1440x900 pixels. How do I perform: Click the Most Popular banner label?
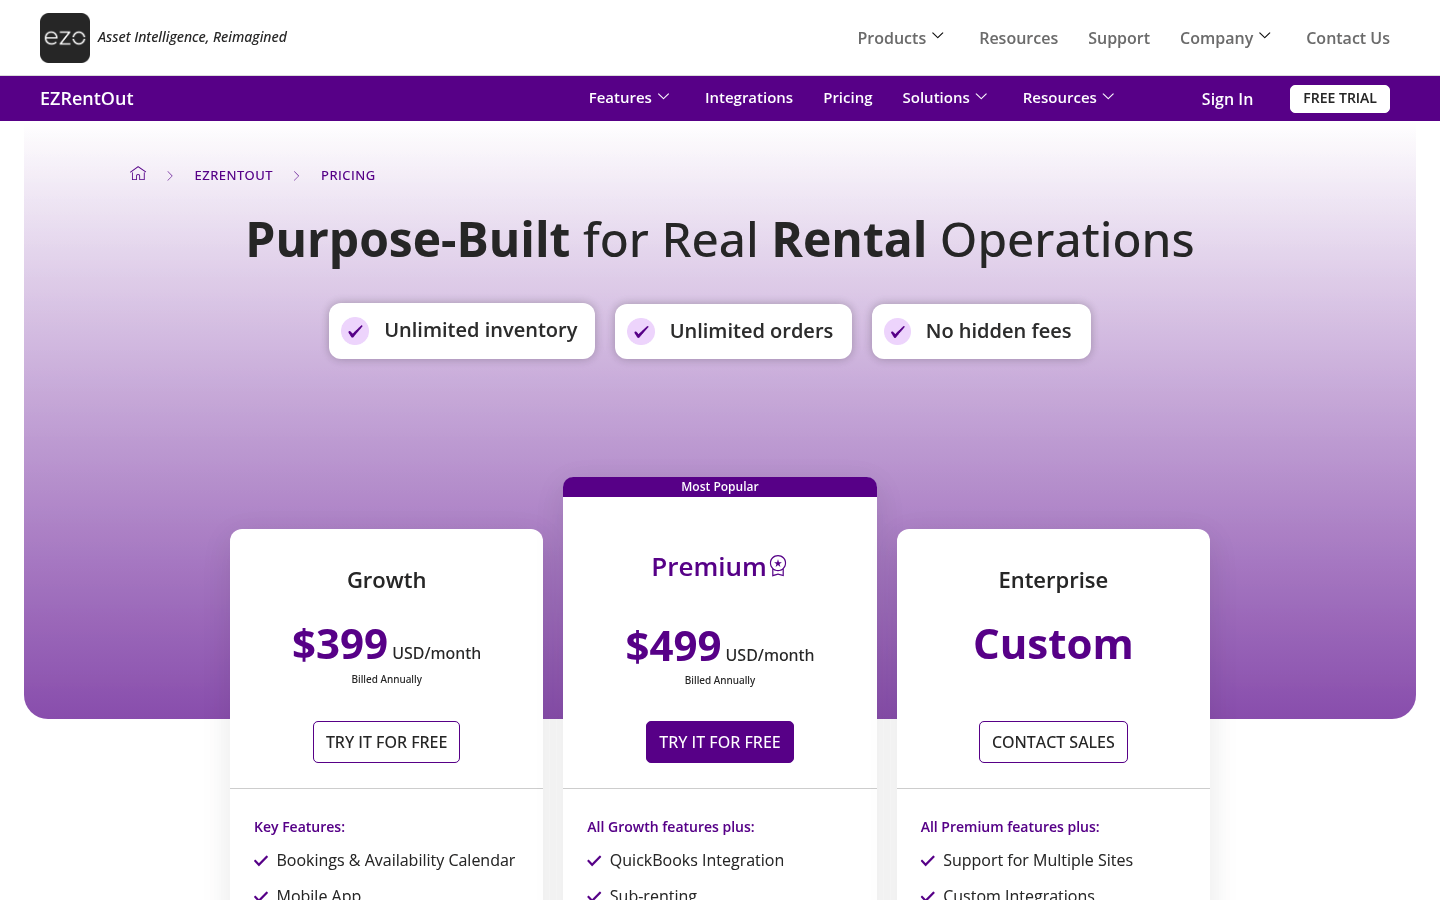point(720,487)
